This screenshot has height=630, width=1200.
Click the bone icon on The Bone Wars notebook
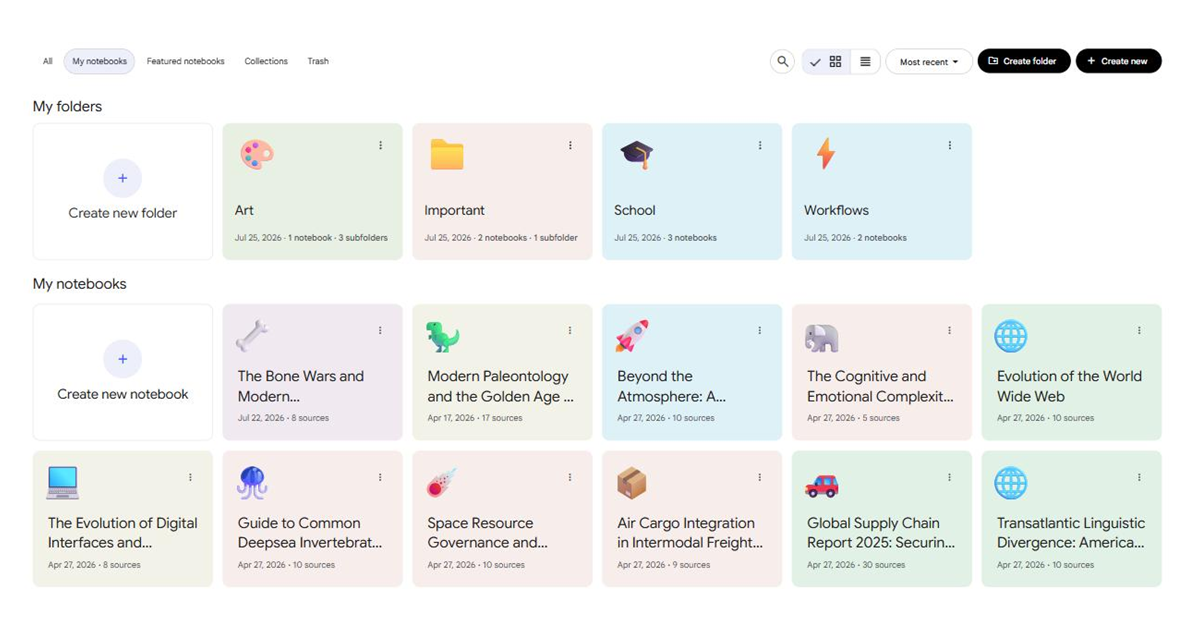point(252,336)
